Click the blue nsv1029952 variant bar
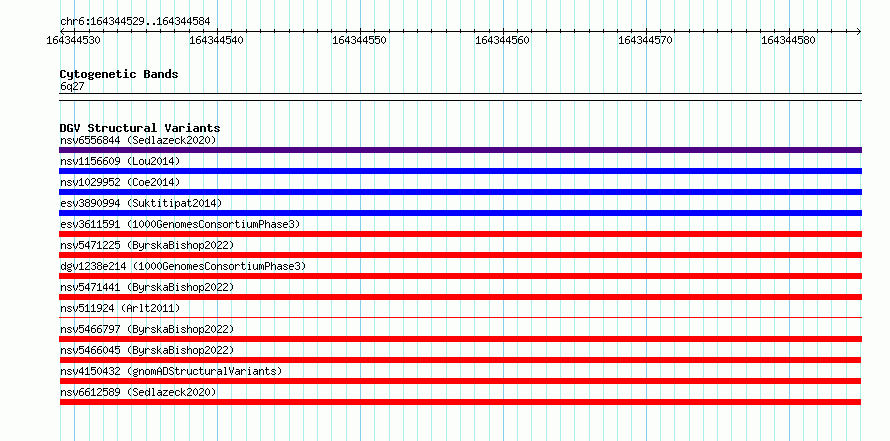This screenshot has width=890, height=441. tap(460, 192)
